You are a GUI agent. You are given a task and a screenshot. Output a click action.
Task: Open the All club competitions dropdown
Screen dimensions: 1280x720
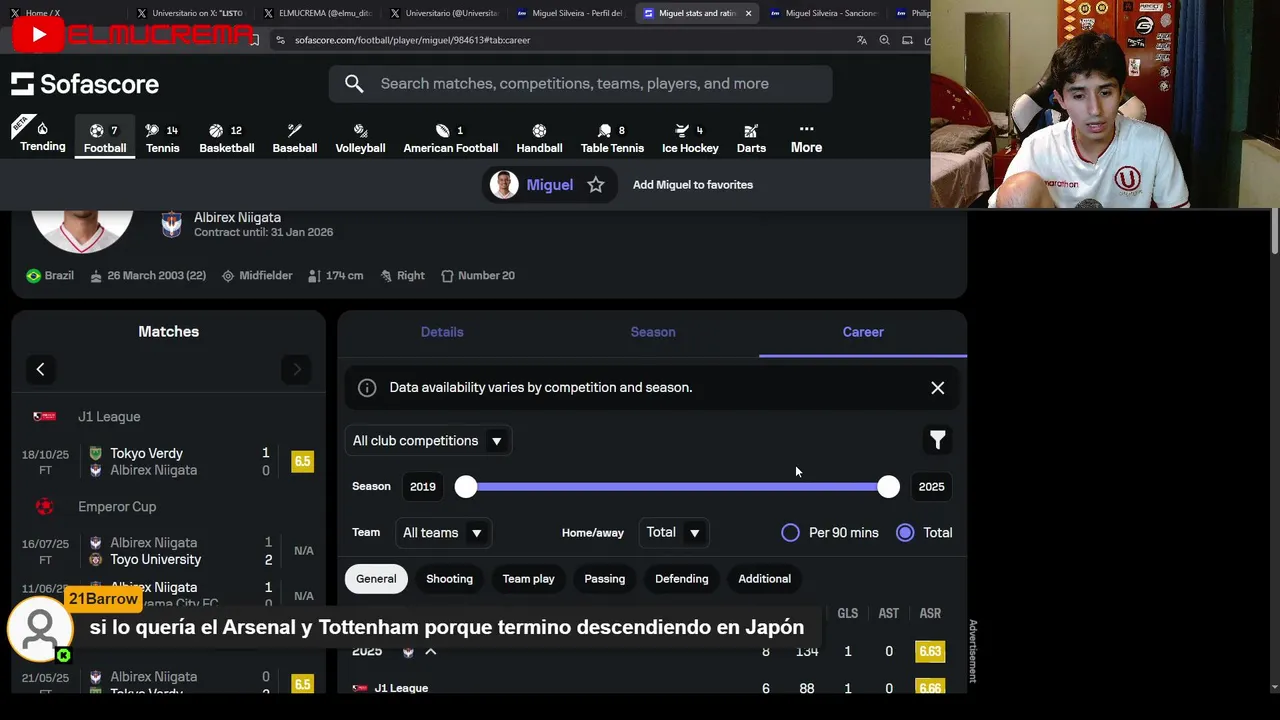click(x=428, y=441)
